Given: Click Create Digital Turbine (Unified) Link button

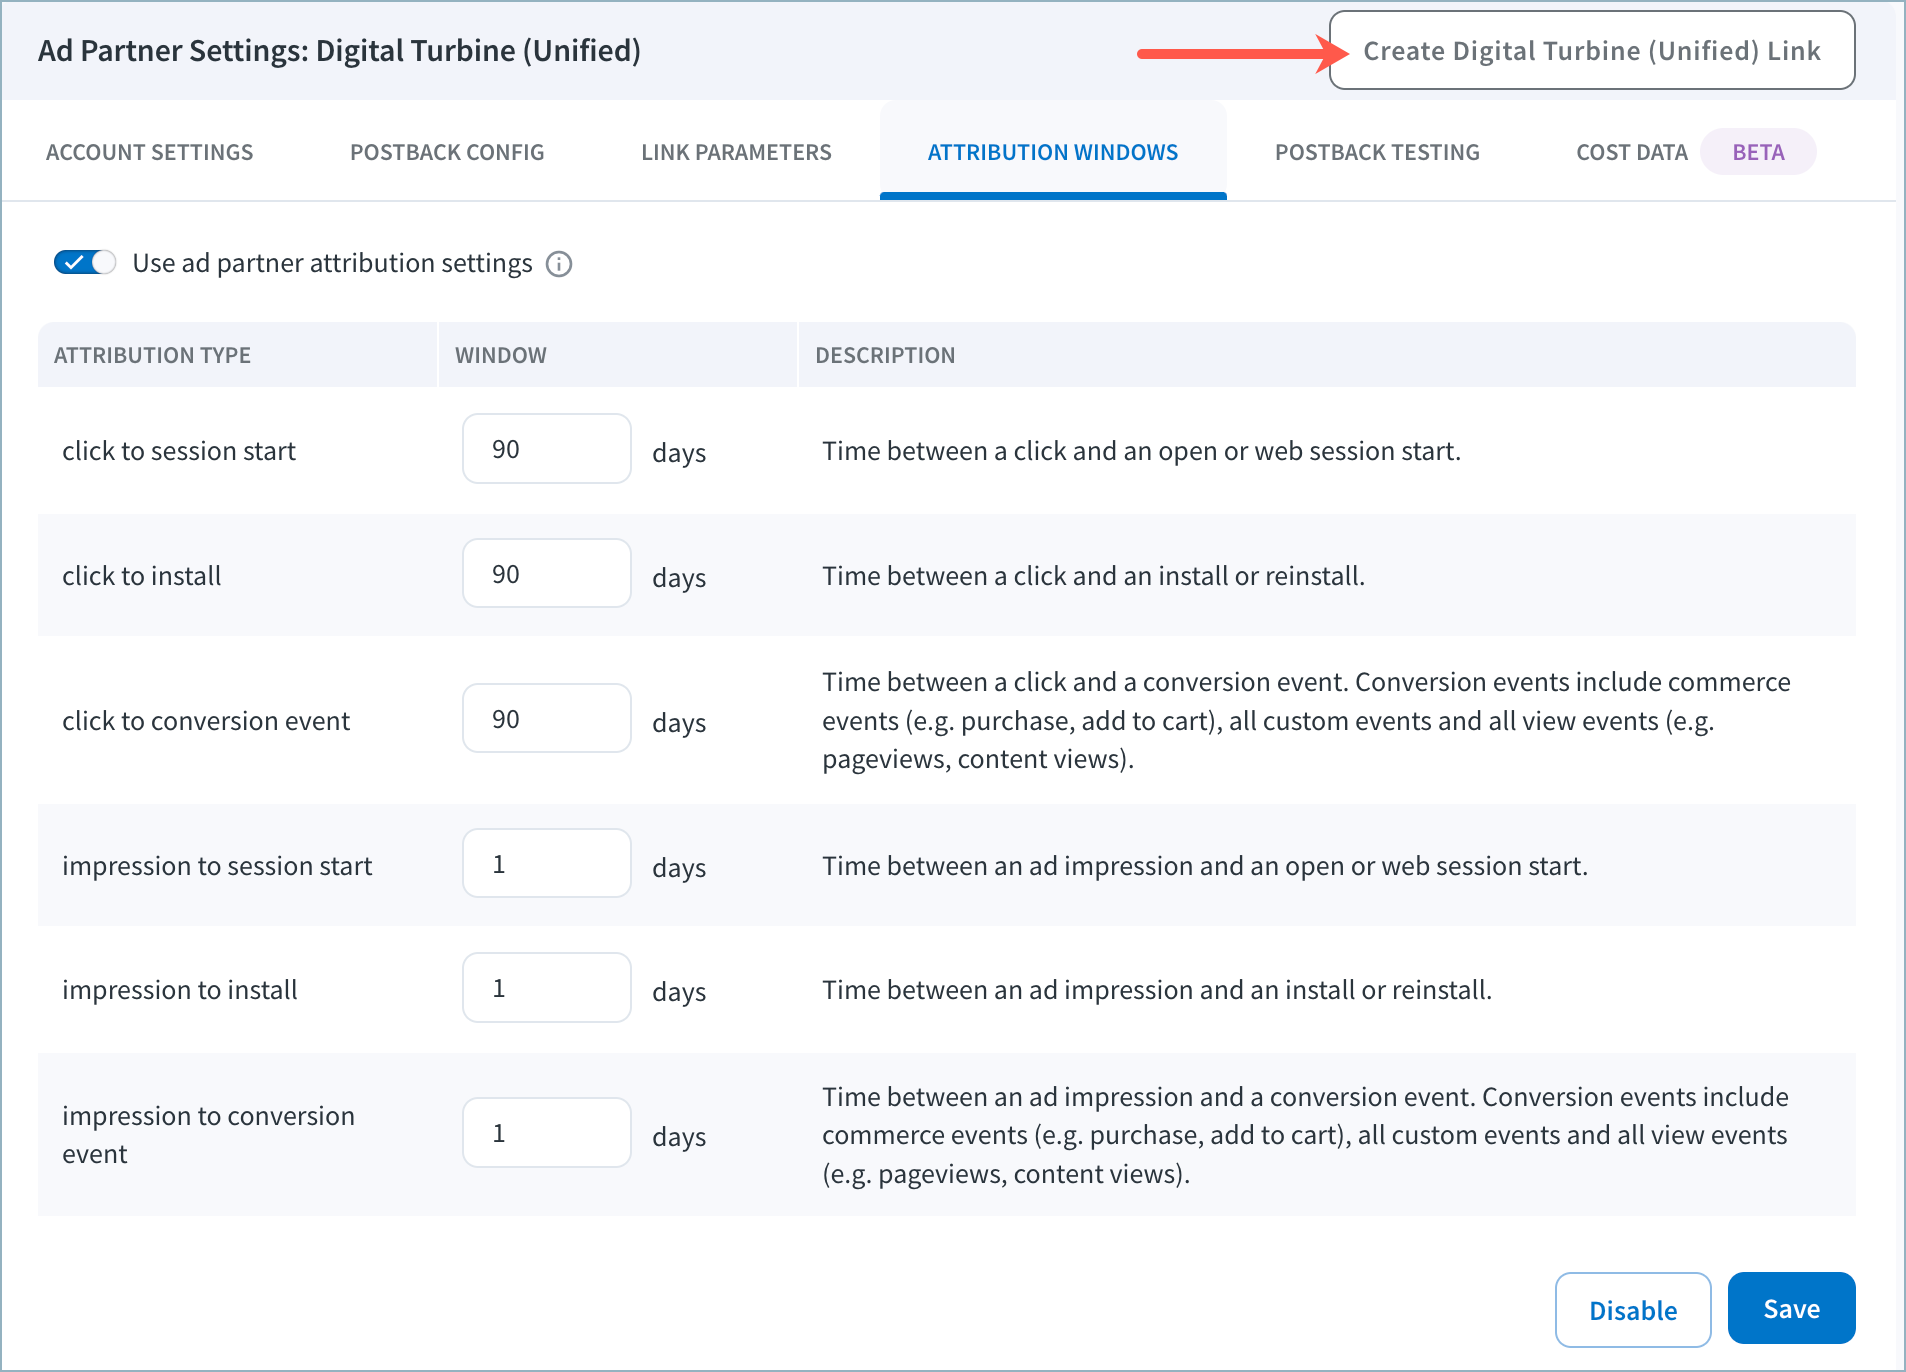Looking at the screenshot, I should [x=1592, y=51].
